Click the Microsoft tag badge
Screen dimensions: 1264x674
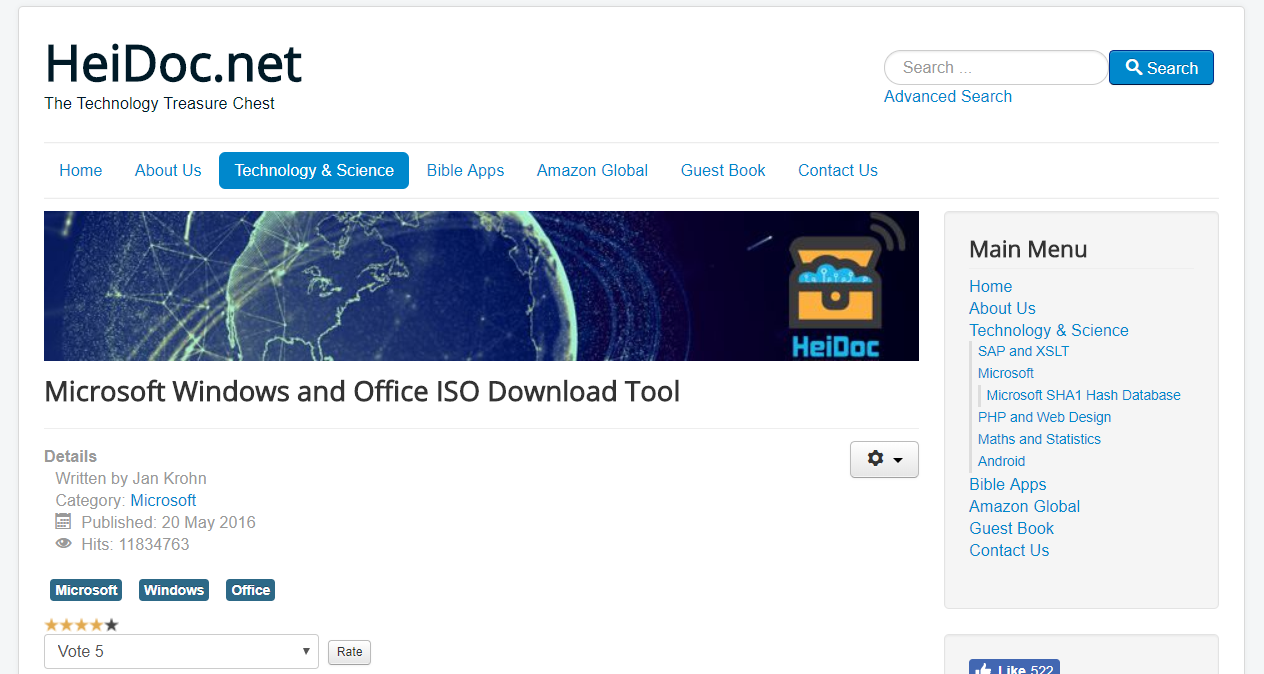click(86, 590)
